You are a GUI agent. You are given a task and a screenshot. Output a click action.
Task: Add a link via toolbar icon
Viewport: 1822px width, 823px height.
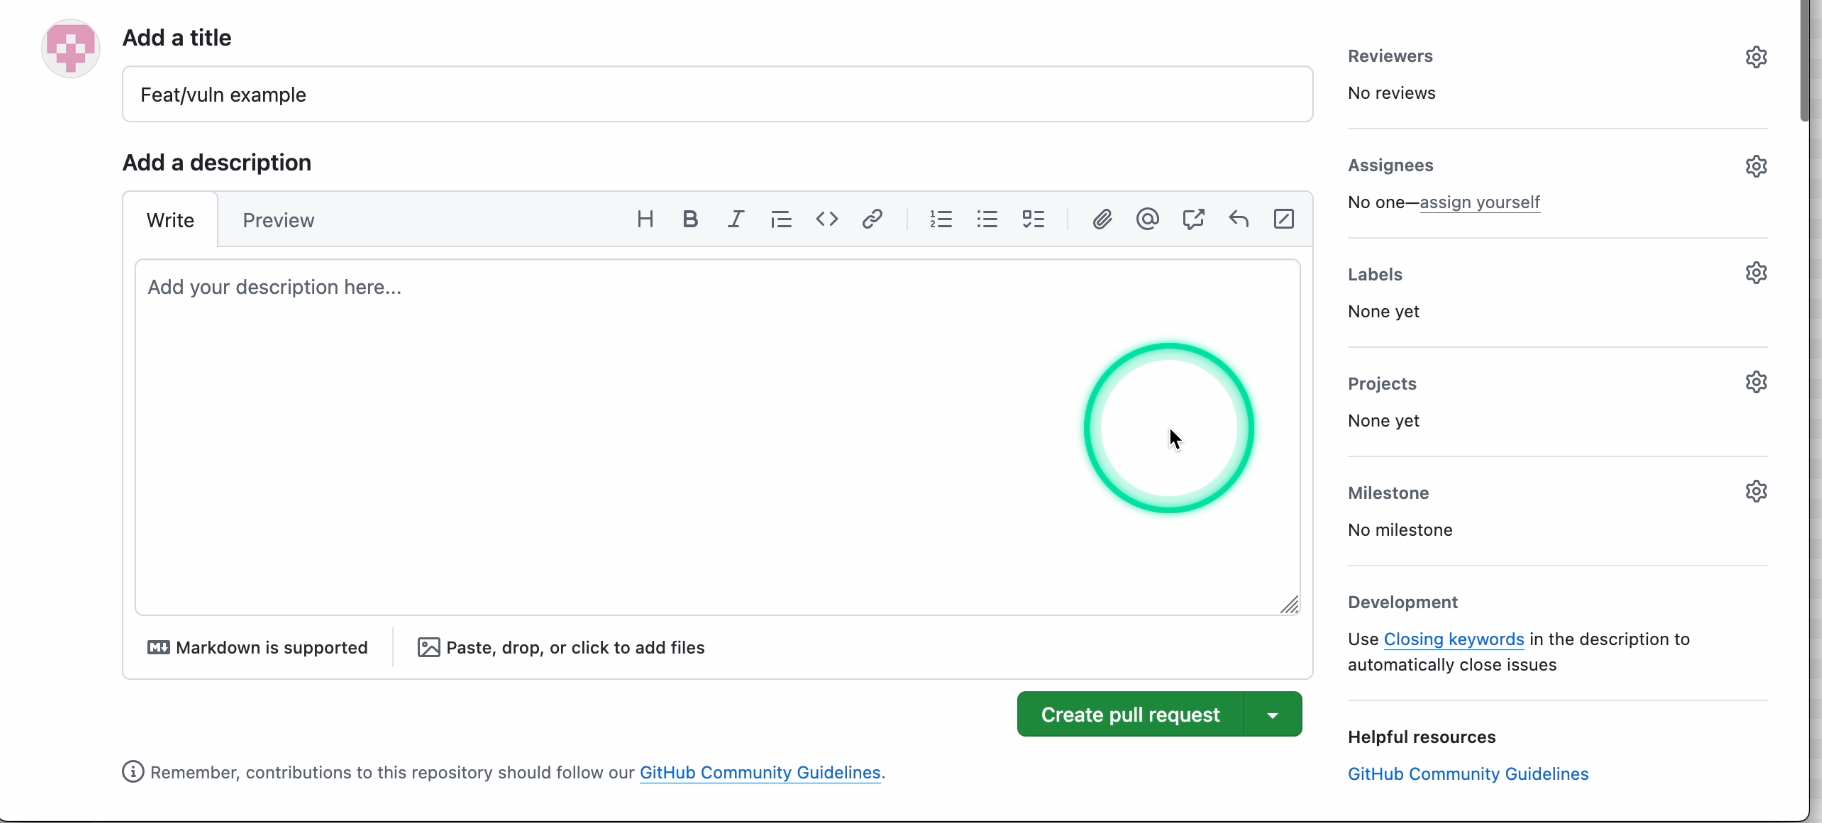click(873, 219)
